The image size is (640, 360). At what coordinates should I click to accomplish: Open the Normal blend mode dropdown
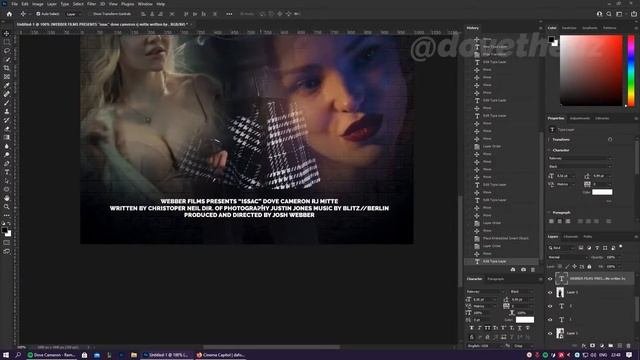point(568,258)
